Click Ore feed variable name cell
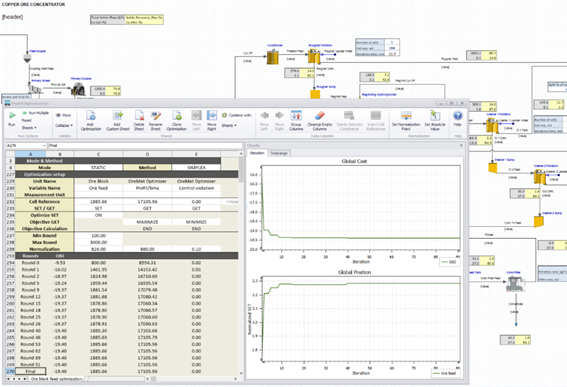 [98, 188]
